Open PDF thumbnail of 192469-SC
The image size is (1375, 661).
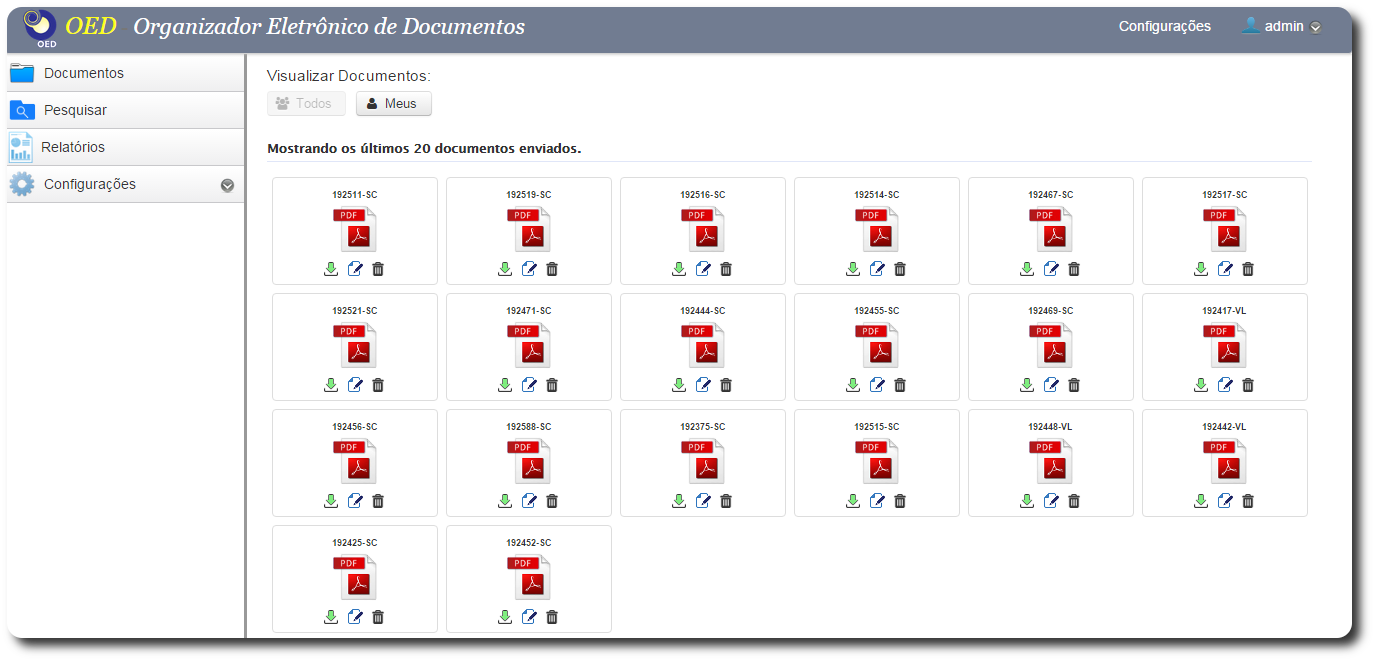click(1051, 345)
